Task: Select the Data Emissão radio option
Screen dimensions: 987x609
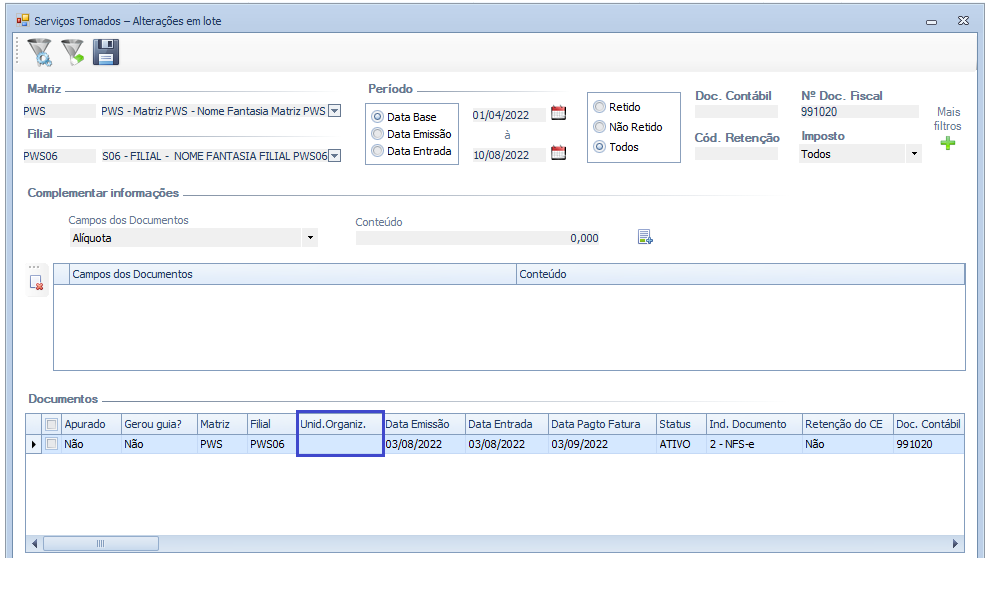Action: [377, 134]
